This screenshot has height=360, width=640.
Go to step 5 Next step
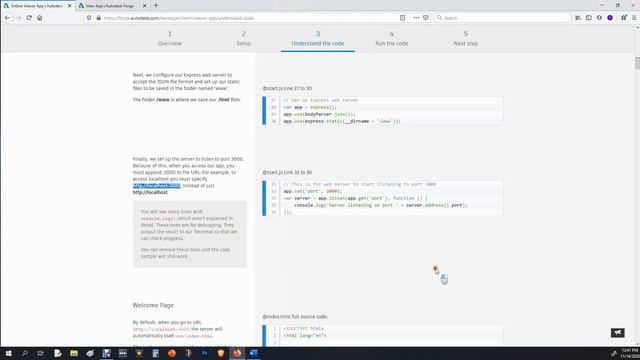(466, 38)
